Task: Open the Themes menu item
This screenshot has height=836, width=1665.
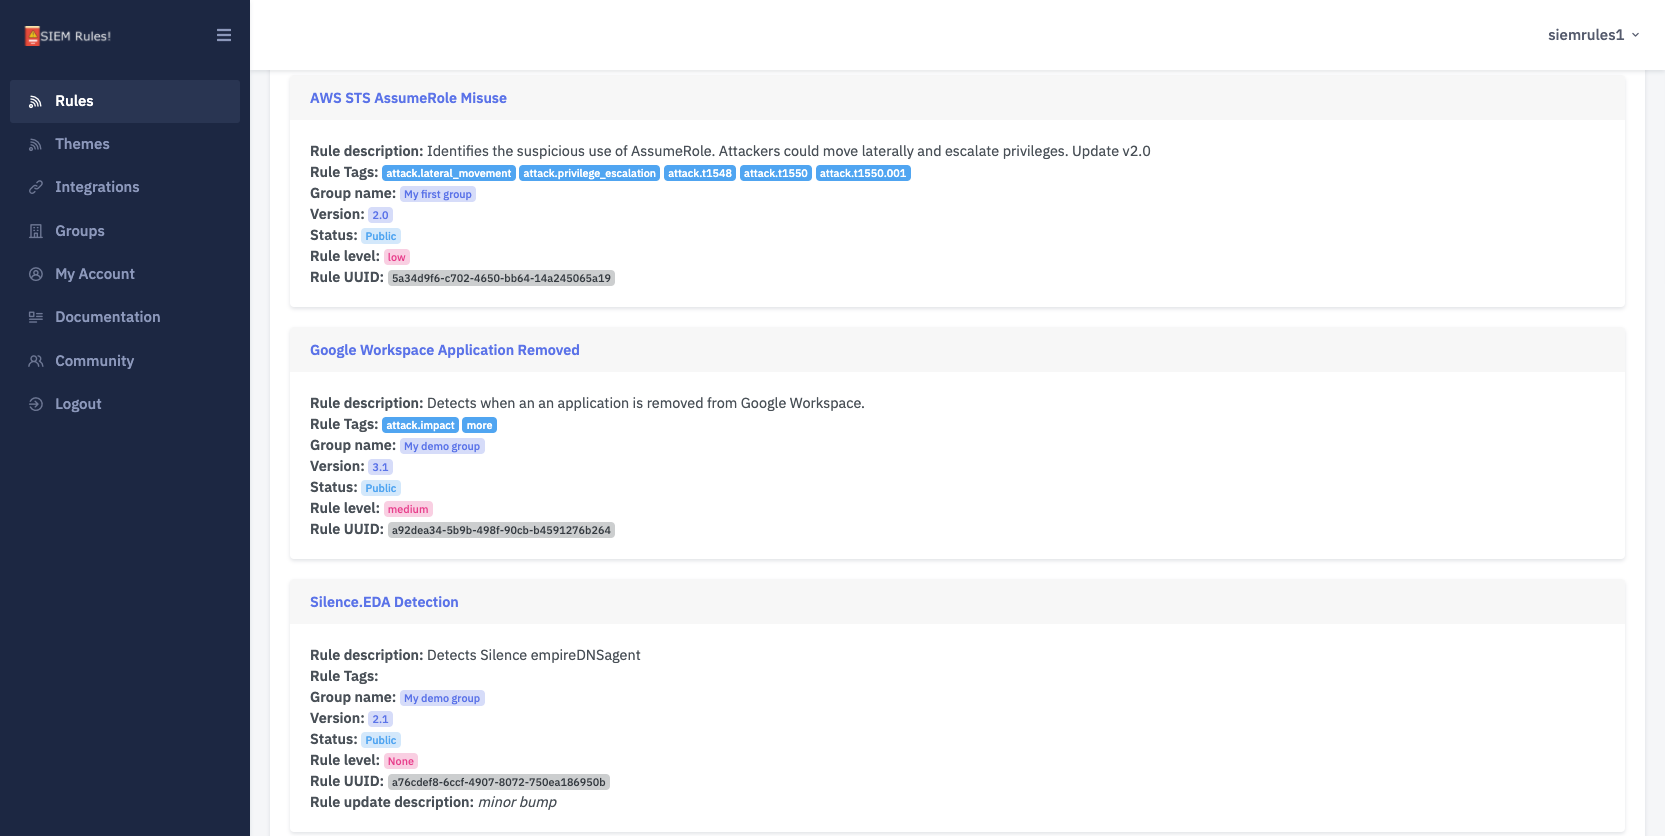Action: (x=82, y=144)
